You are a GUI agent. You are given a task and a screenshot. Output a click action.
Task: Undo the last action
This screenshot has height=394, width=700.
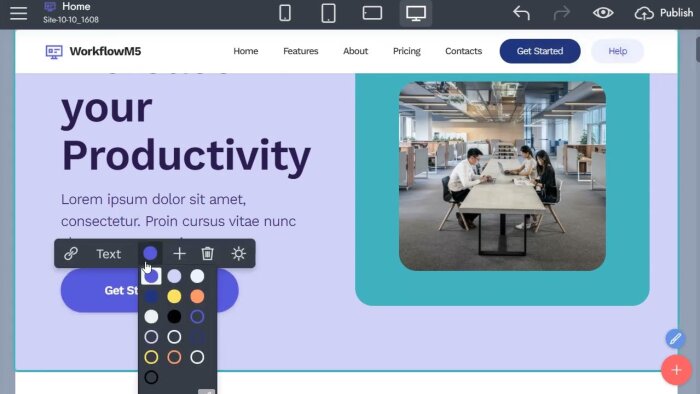(521, 13)
